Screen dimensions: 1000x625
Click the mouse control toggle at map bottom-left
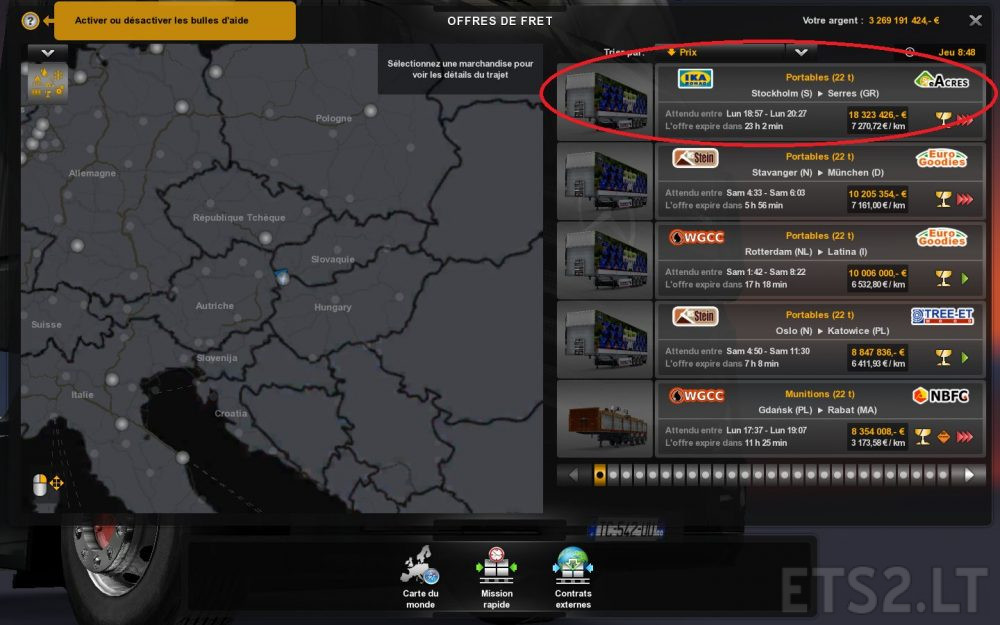pos(41,482)
